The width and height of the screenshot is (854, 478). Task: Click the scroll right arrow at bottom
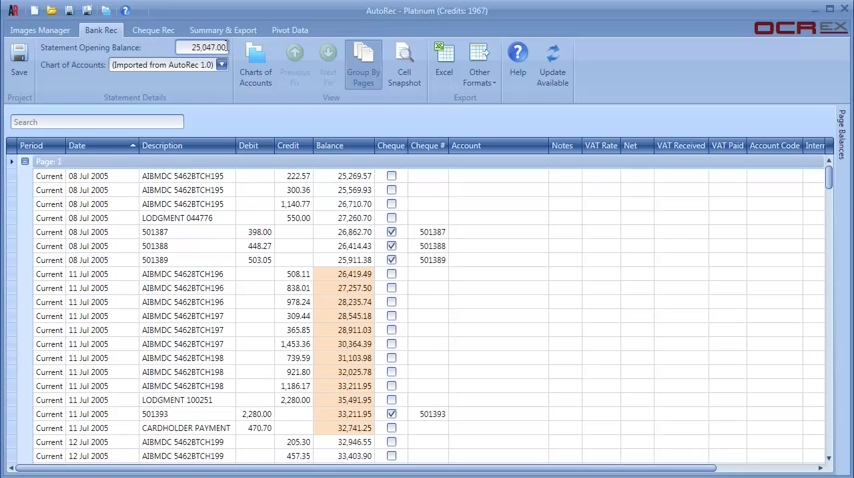[x=821, y=468]
